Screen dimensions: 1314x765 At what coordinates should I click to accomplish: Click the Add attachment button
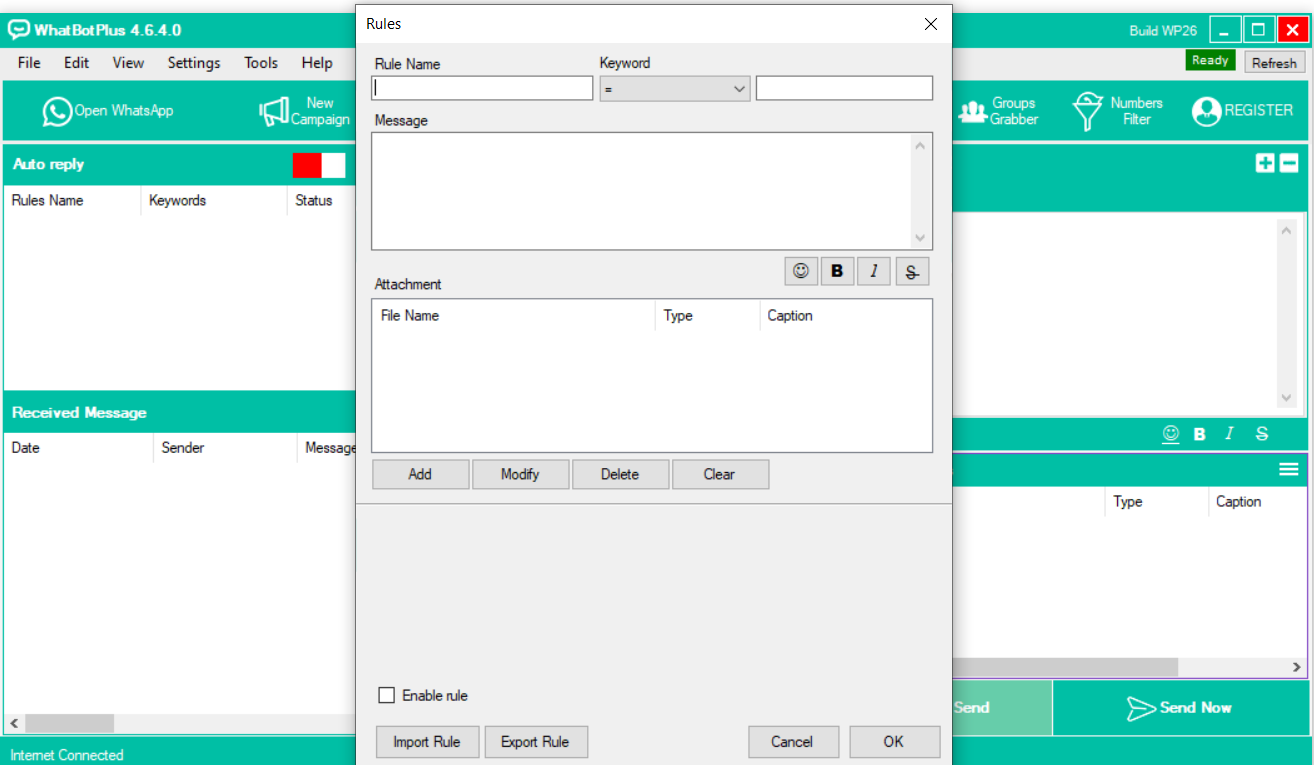click(420, 474)
